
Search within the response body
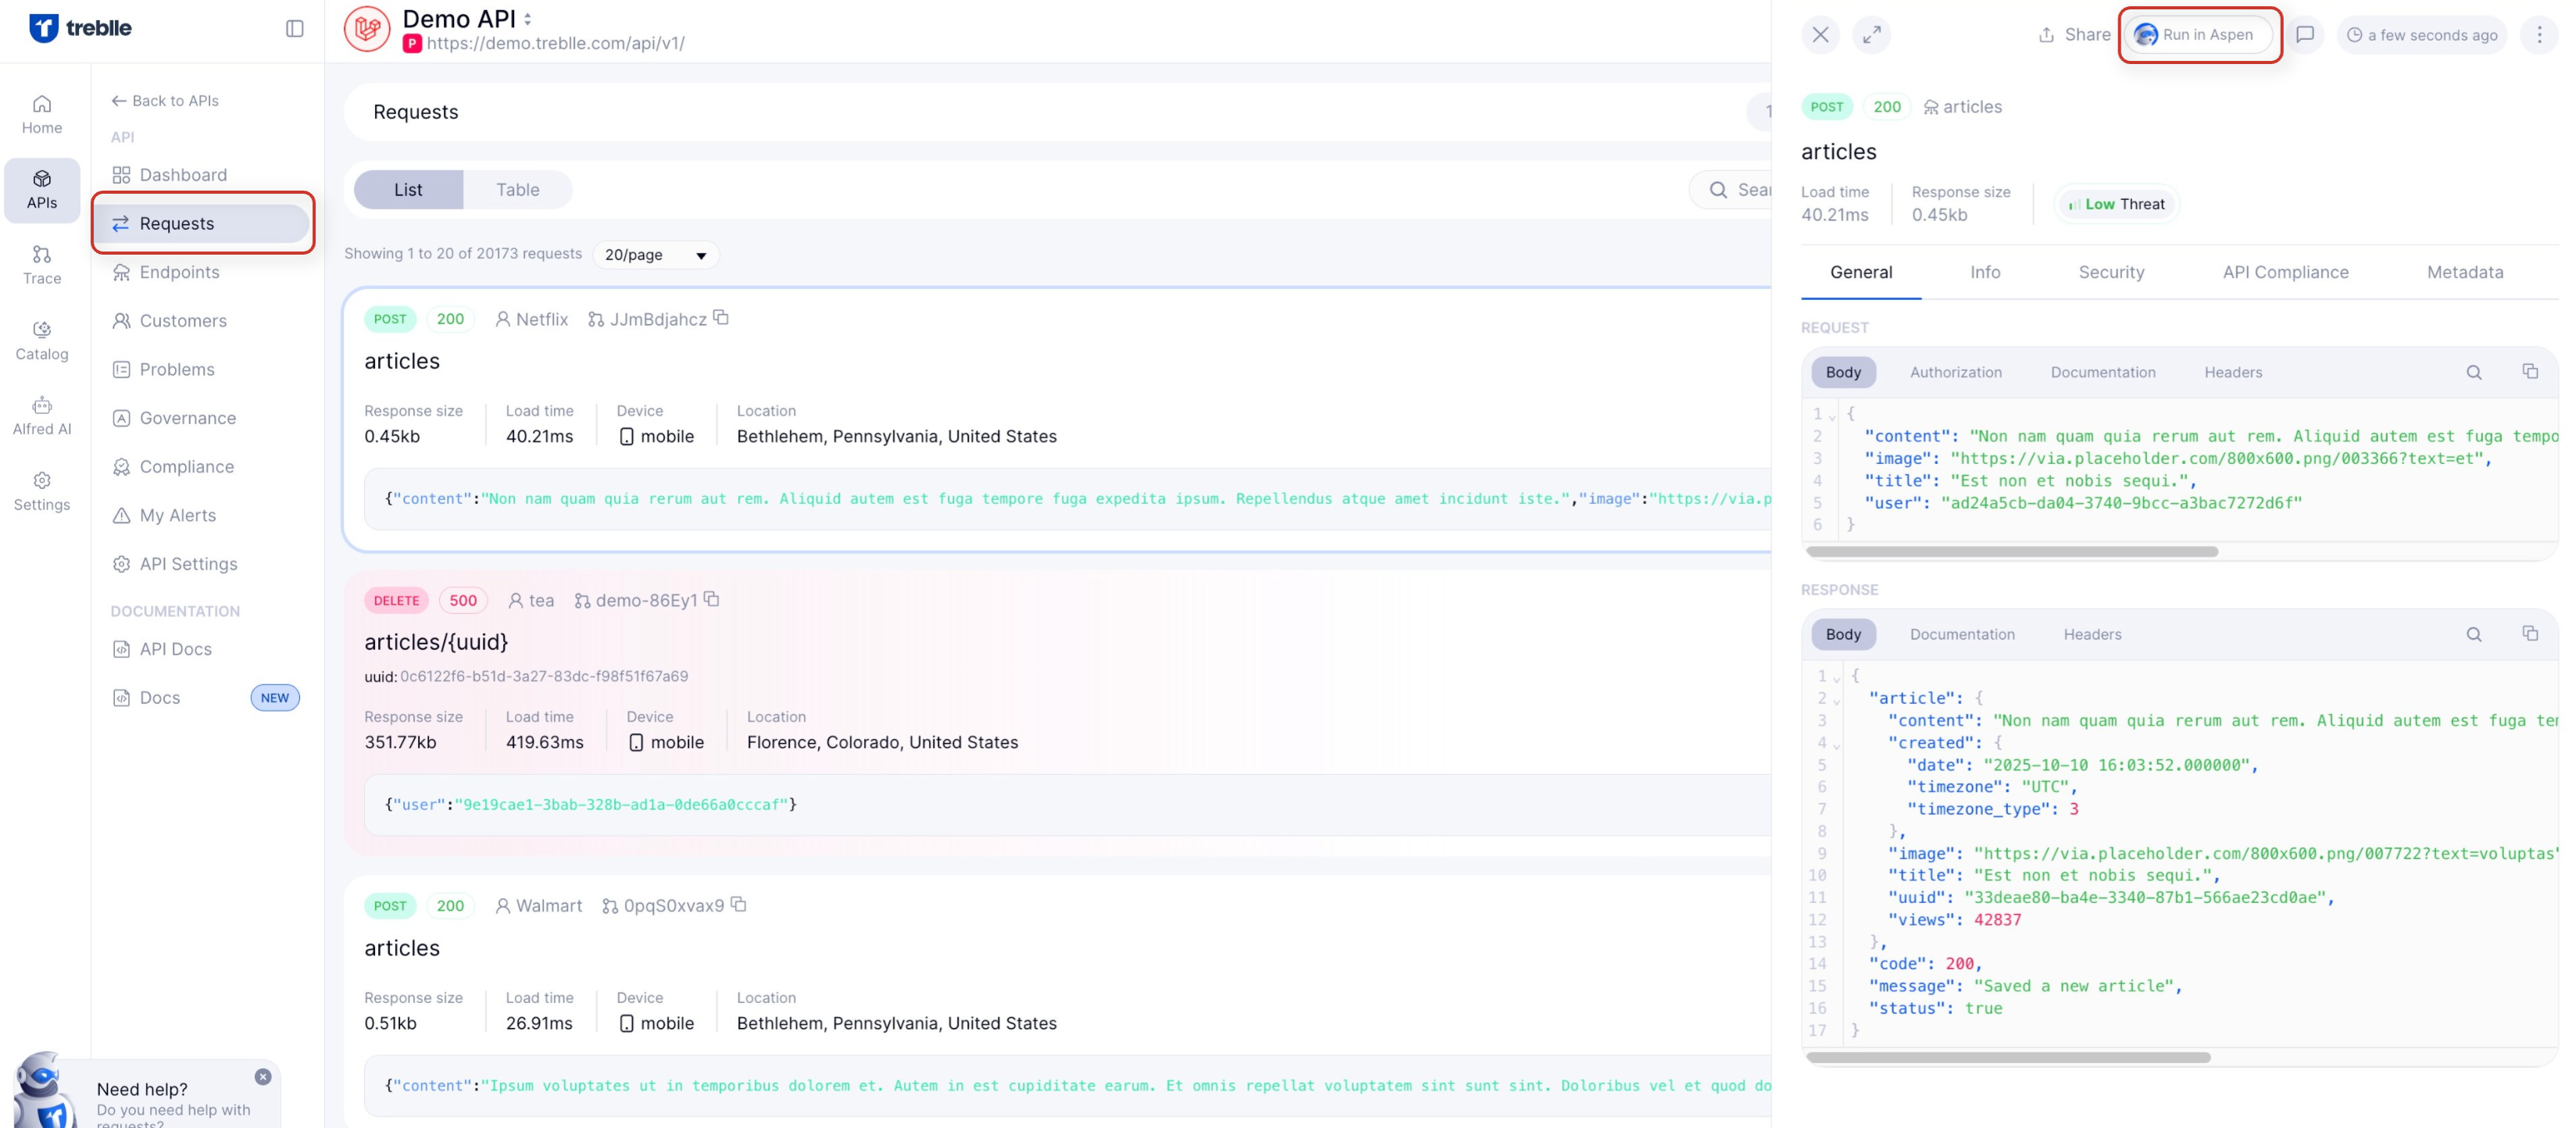coord(2474,634)
